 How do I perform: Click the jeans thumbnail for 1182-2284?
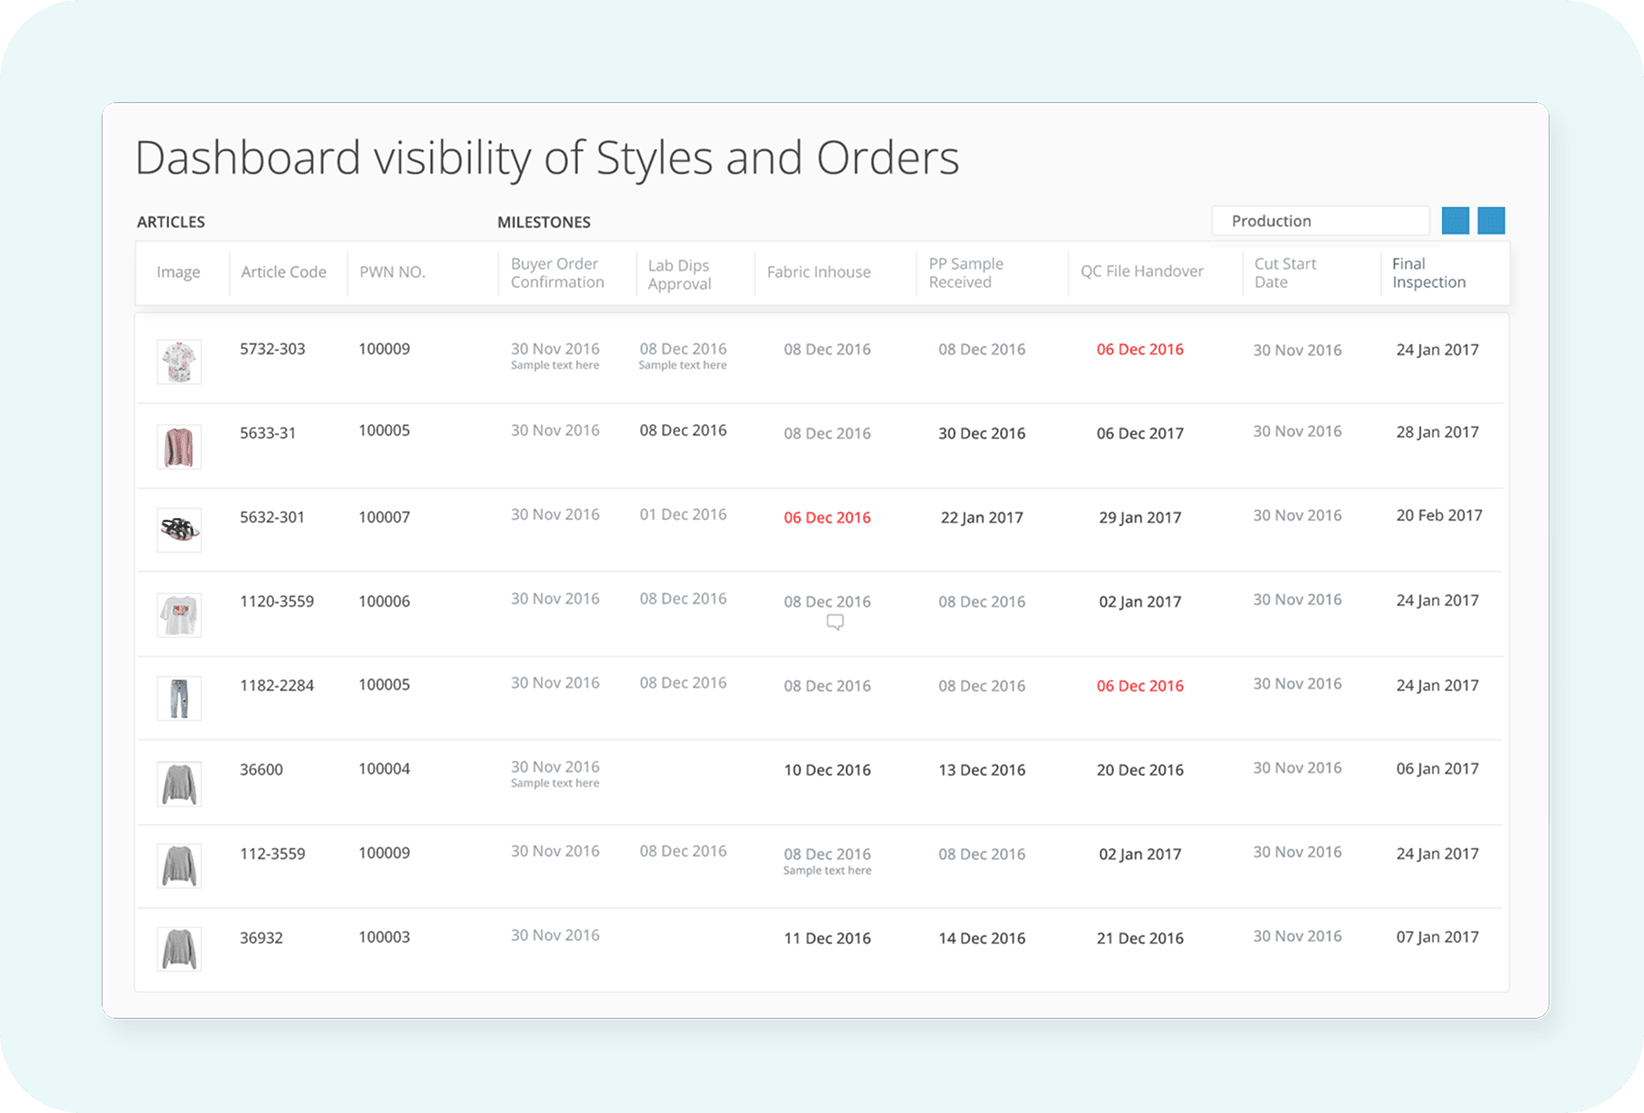(x=179, y=698)
